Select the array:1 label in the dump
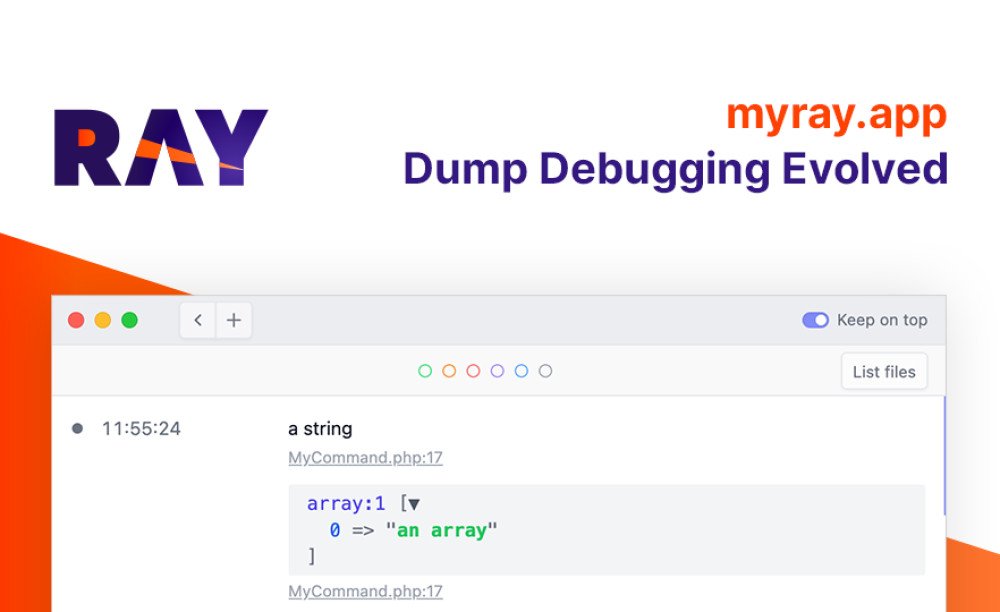 coord(346,504)
